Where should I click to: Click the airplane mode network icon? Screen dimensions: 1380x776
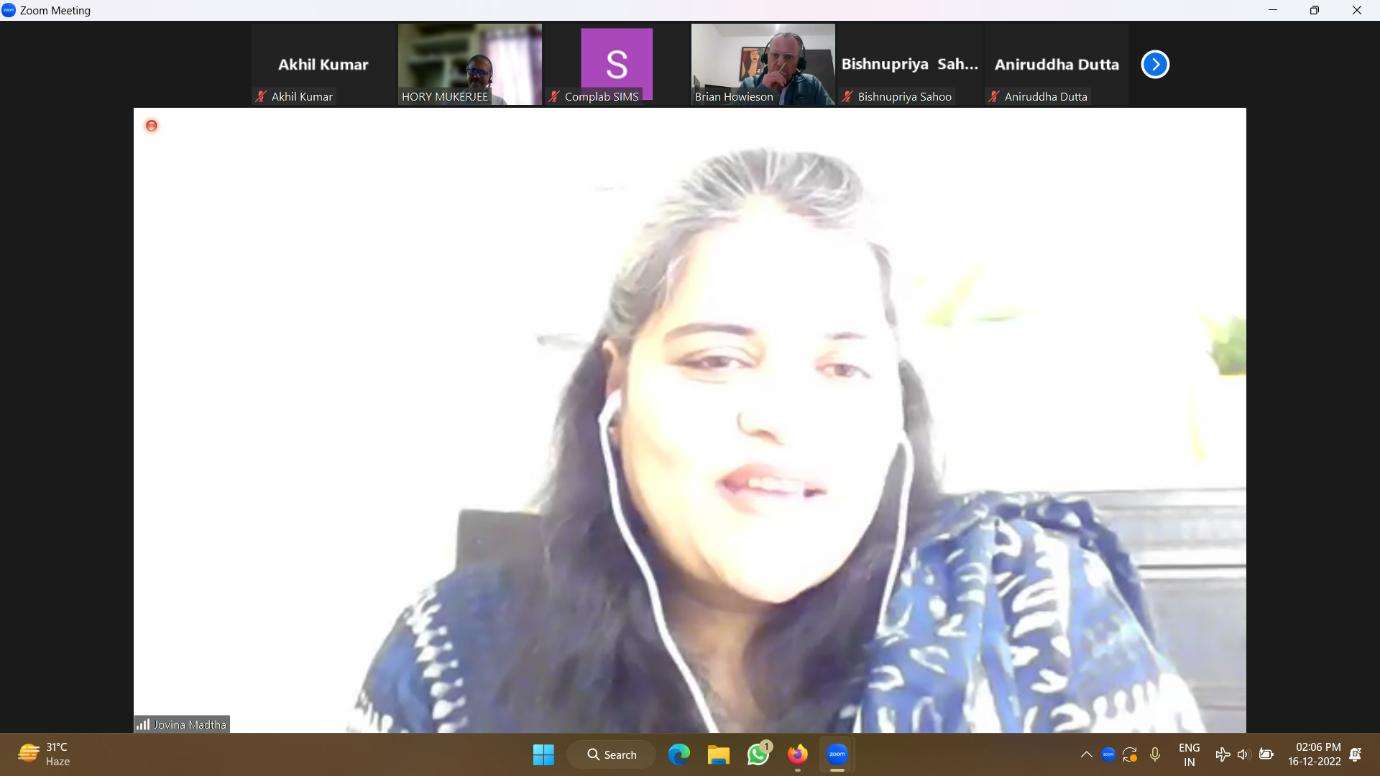[x=1222, y=754]
